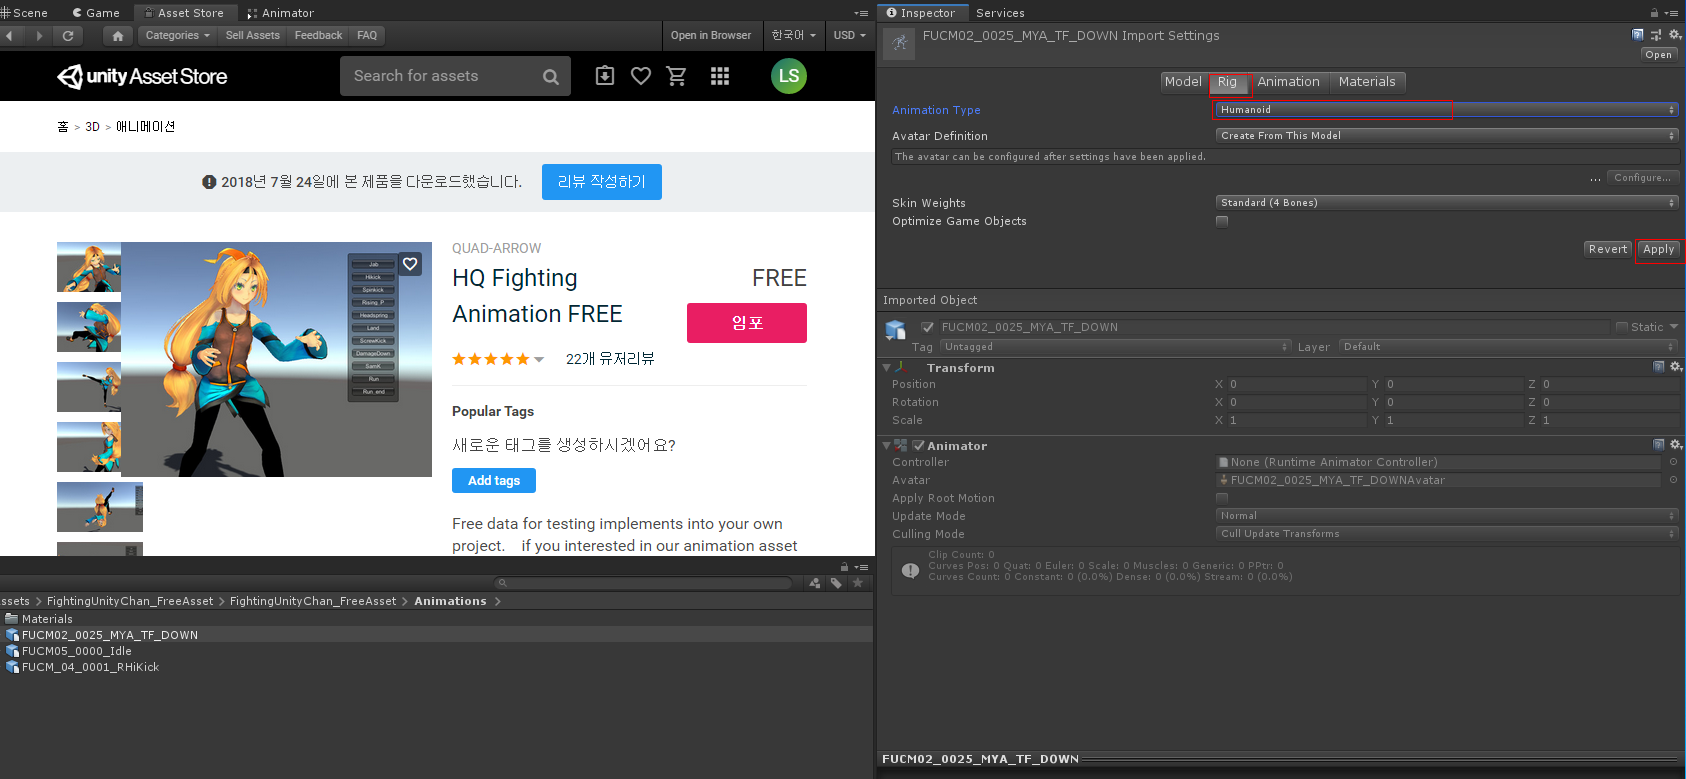Image resolution: width=1686 pixels, height=779 pixels.
Task: Toggle the Static checkbox
Action: click(x=1622, y=327)
